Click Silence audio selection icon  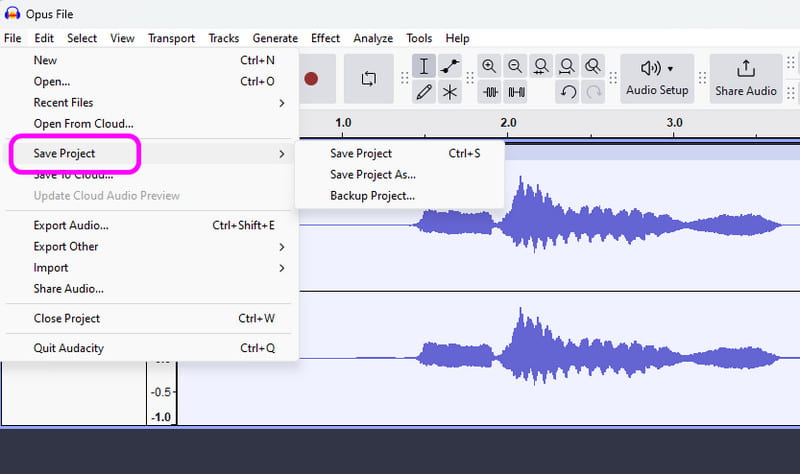[516, 92]
